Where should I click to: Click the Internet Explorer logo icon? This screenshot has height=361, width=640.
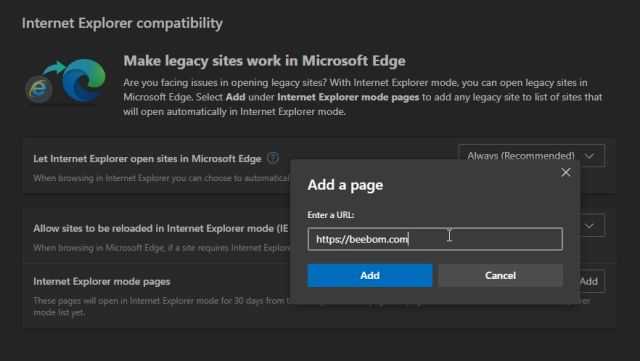pos(39,89)
